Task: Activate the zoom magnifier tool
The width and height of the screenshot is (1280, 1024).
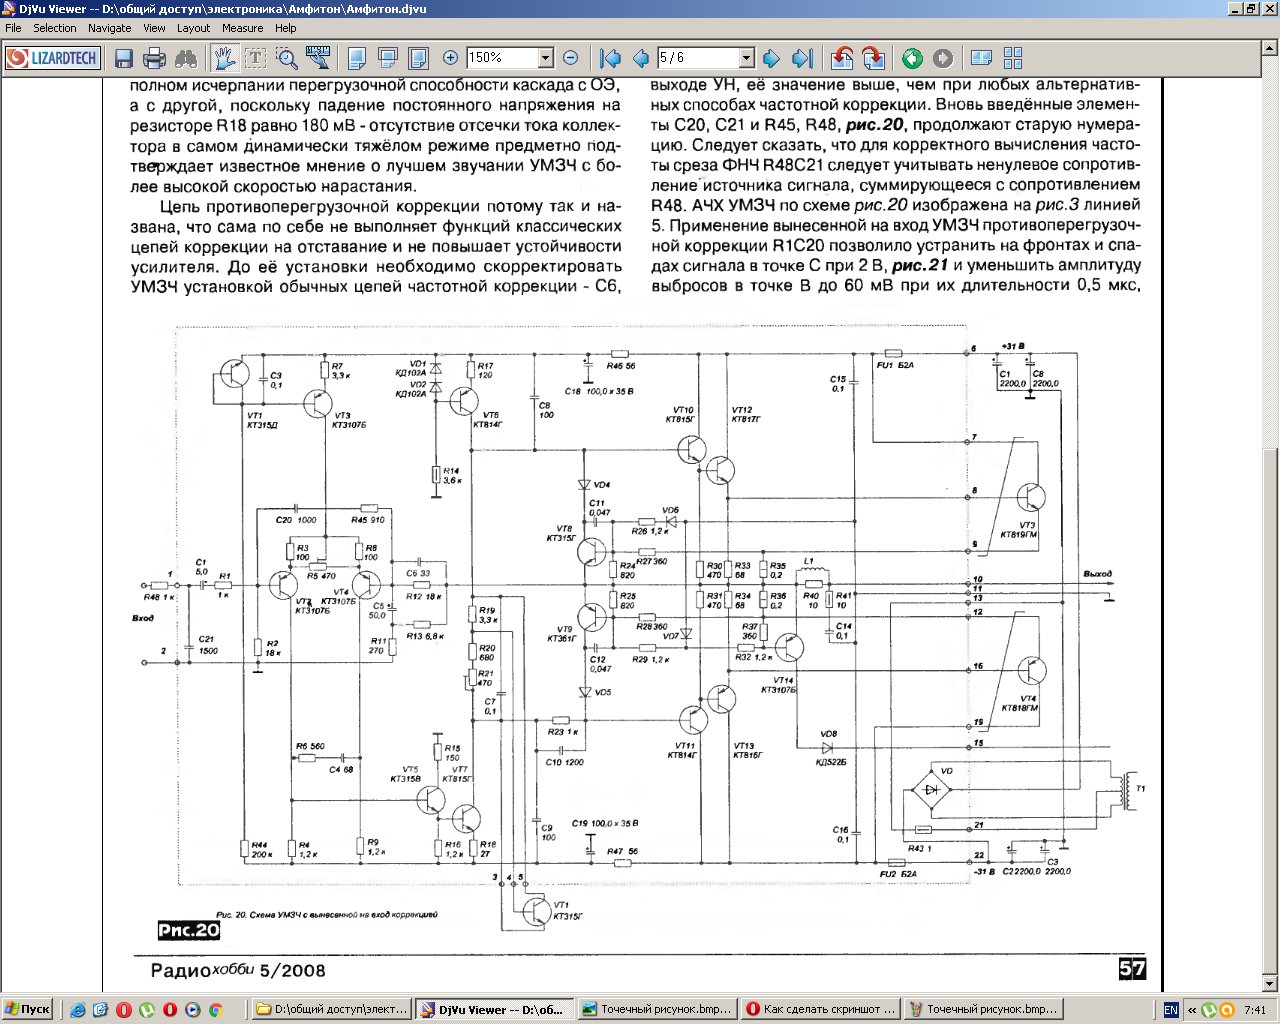Action: (x=287, y=58)
